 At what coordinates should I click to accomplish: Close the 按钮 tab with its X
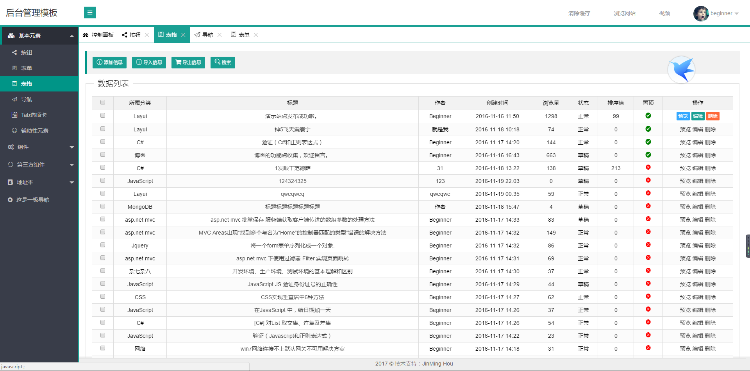[x=147, y=35]
